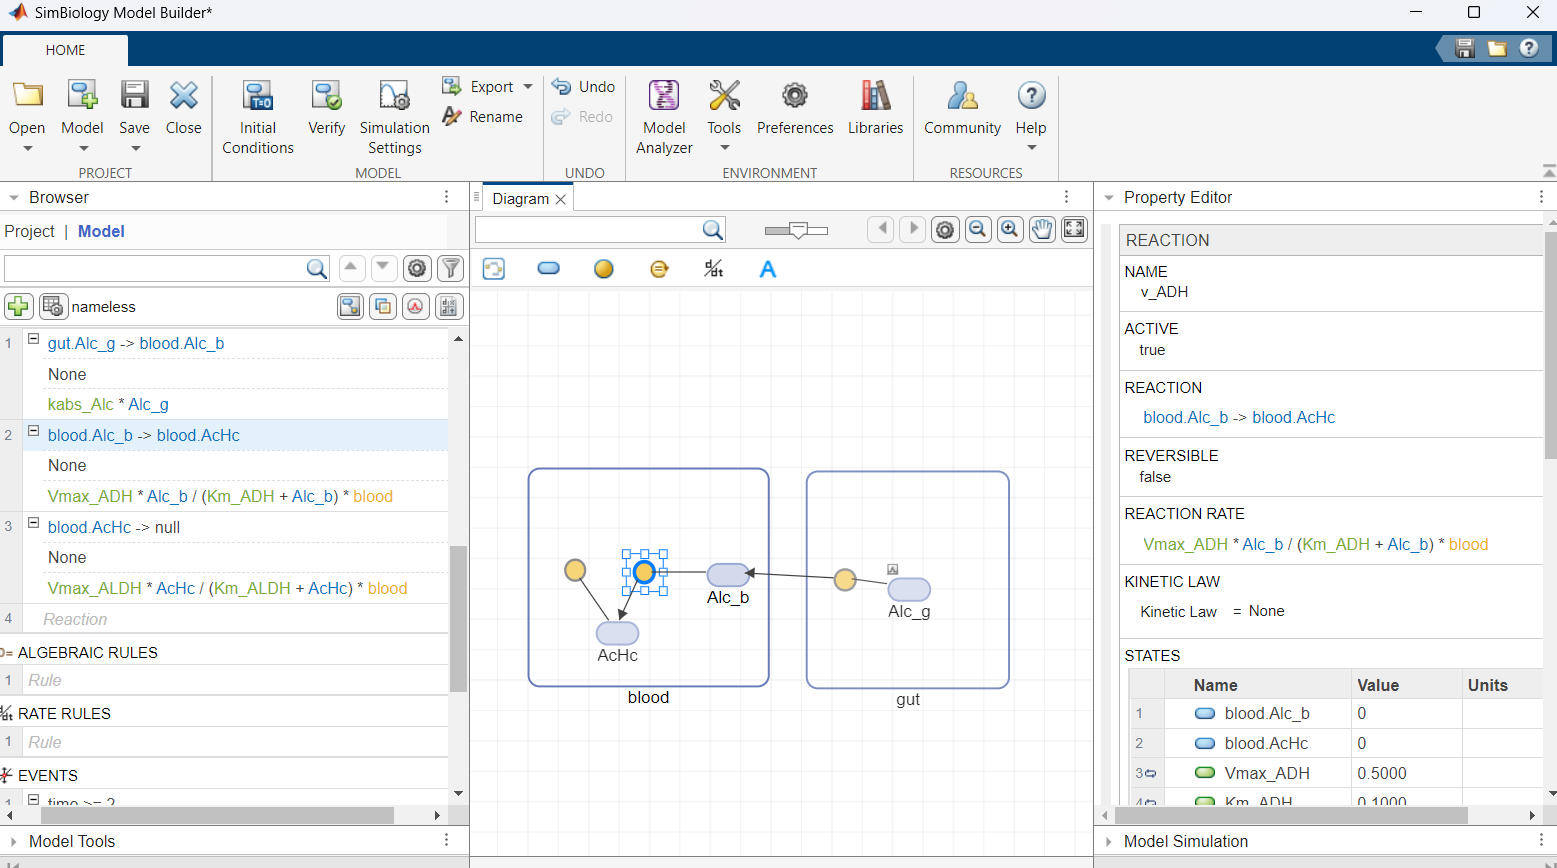Open the Help dropdown
The height and width of the screenshot is (868, 1557).
point(1031,148)
